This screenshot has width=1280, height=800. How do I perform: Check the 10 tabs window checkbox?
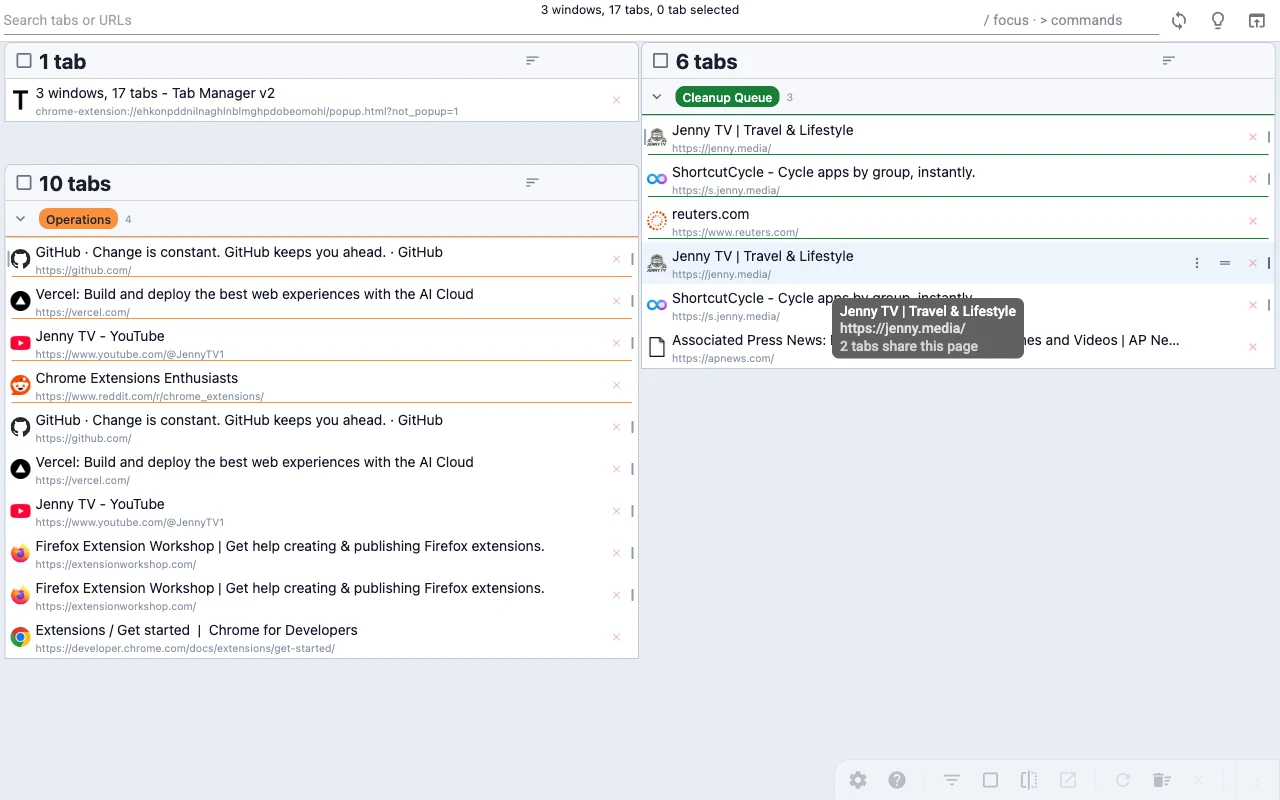24,183
